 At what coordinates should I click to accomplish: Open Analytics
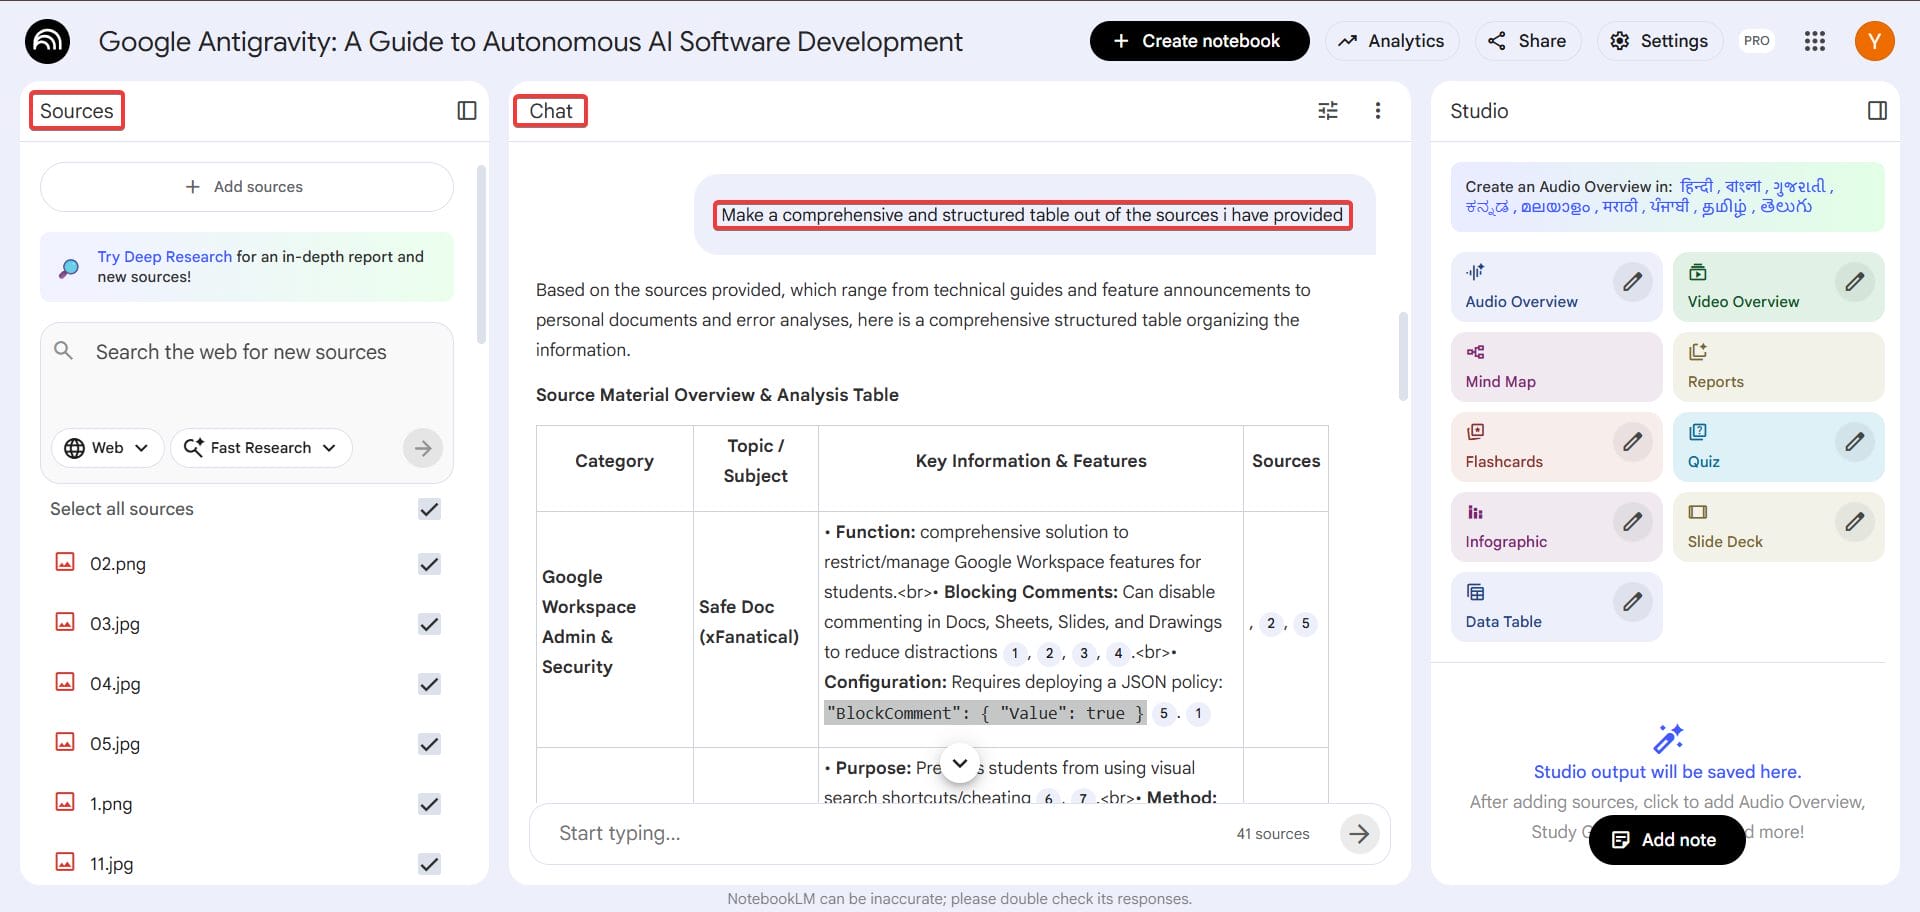1391,41
